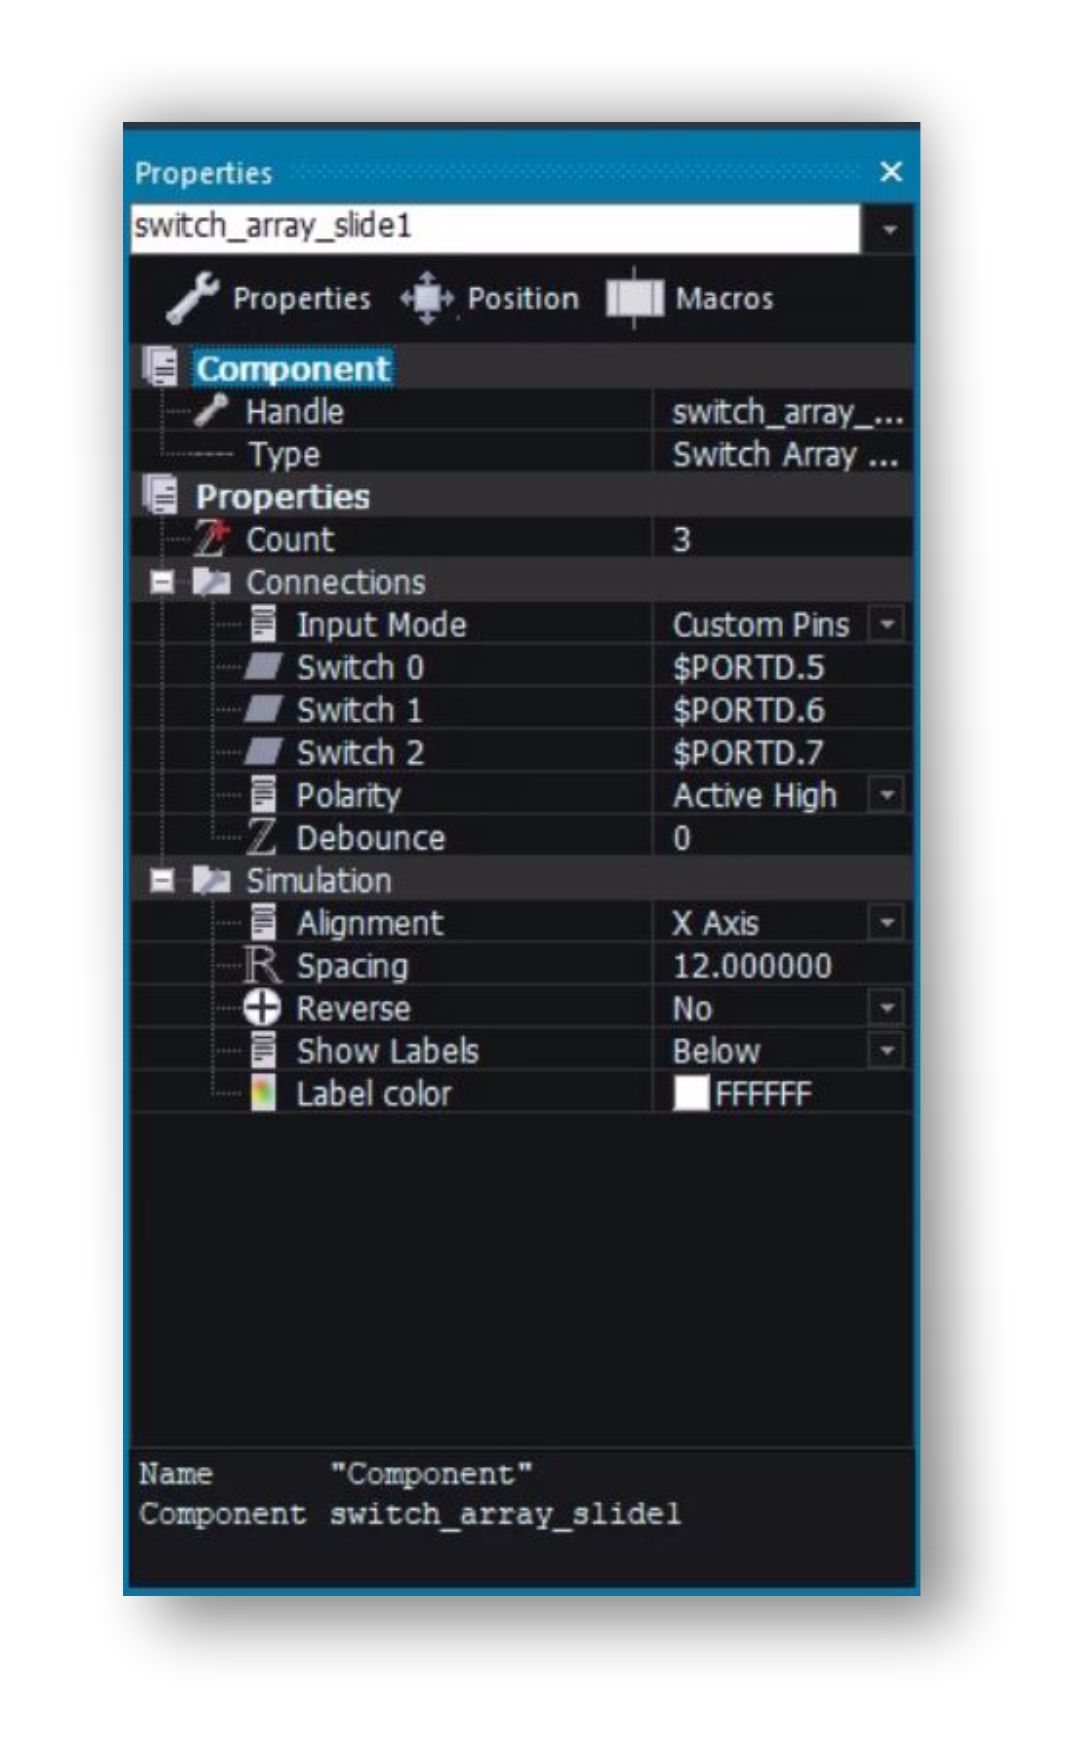Click the Properties section sheet icon
This screenshot has height=1744, width=1078.
[160, 495]
